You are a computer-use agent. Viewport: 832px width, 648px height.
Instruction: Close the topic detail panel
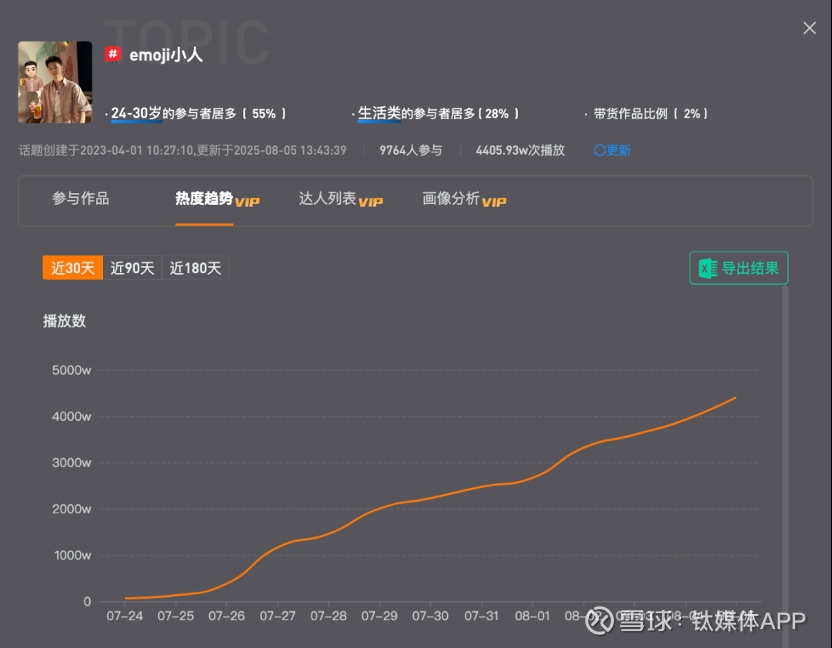(x=809, y=28)
